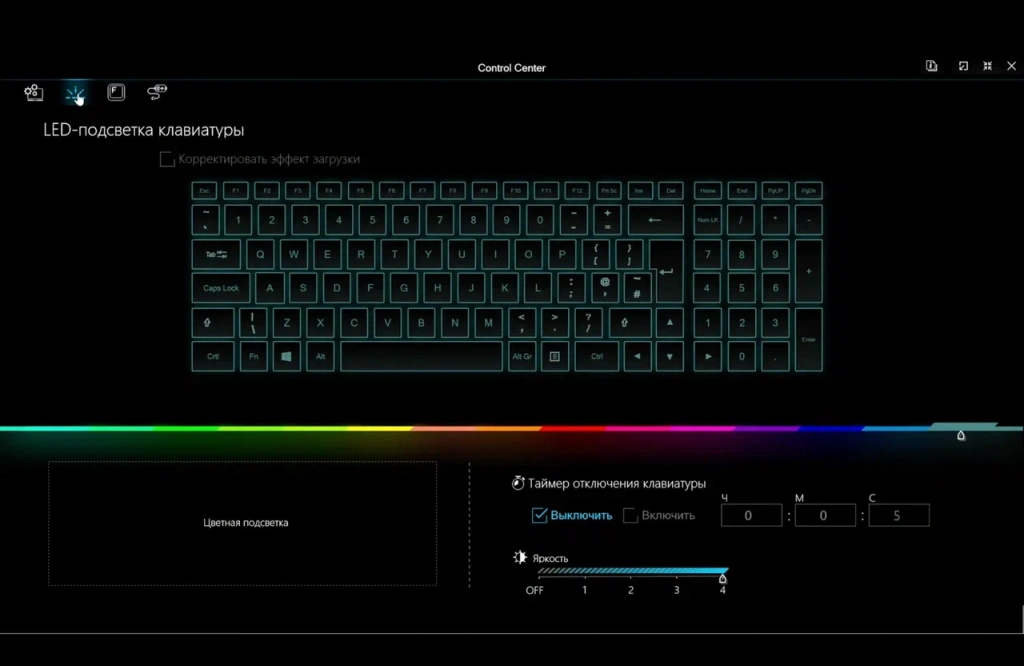Select the Цветная подсветка preview panel
Screen dimensions: 1024x666
[x=242, y=522]
